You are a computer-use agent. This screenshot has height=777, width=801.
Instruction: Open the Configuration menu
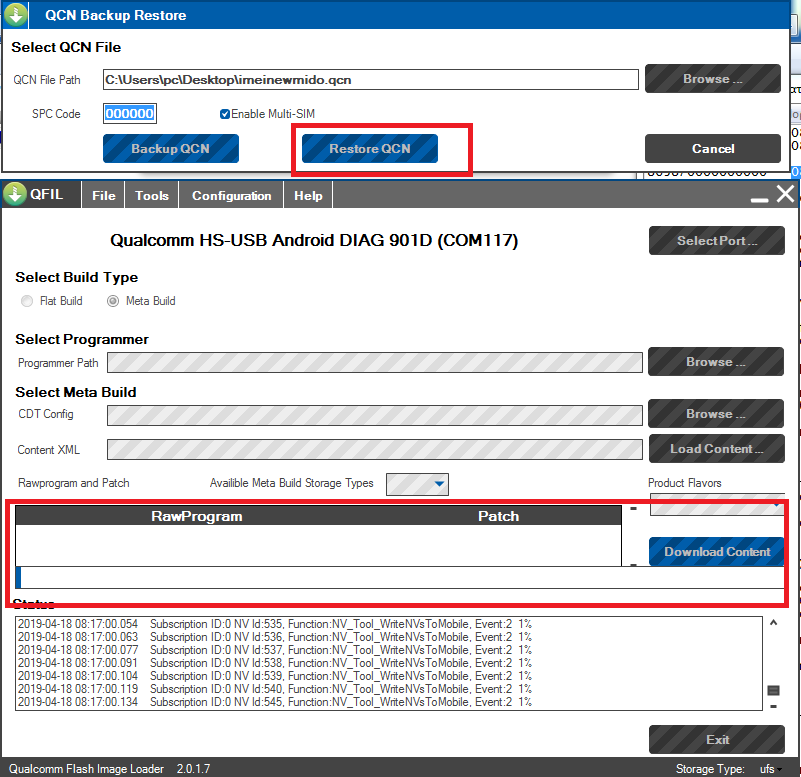click(x=231, y=196)
